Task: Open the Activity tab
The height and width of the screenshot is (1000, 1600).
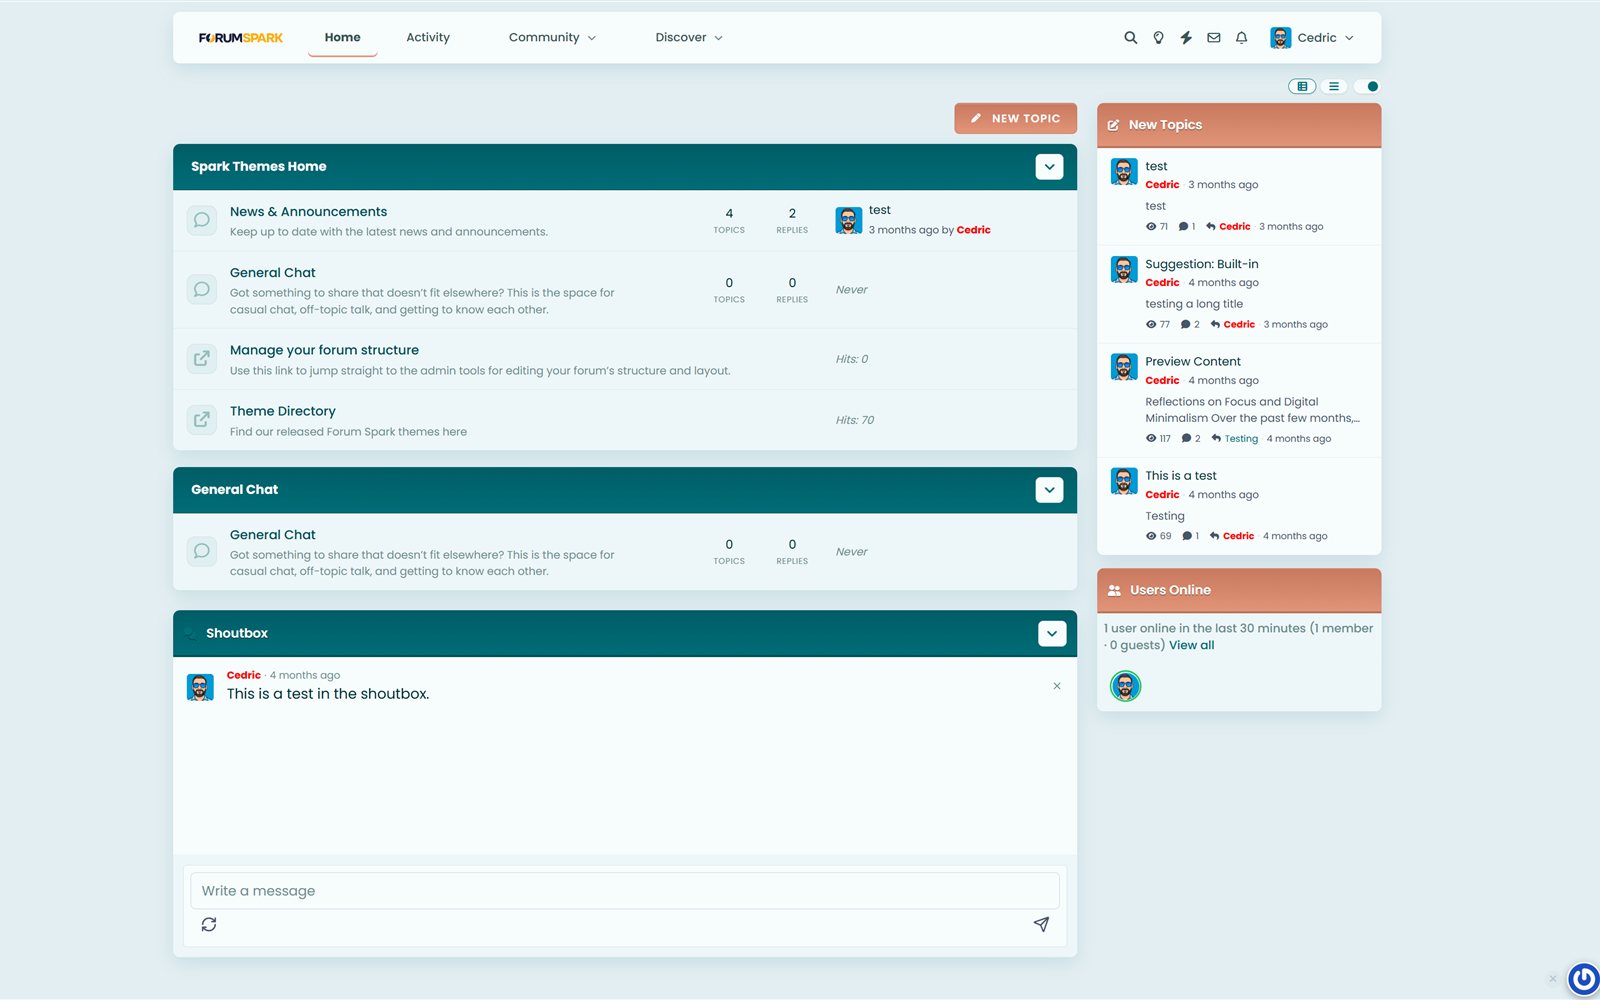Action: (x=428, y=38)
